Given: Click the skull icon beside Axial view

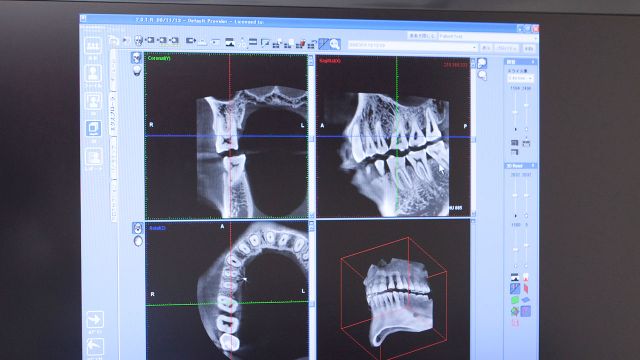Looking at the screenshot, I should 138,228.
